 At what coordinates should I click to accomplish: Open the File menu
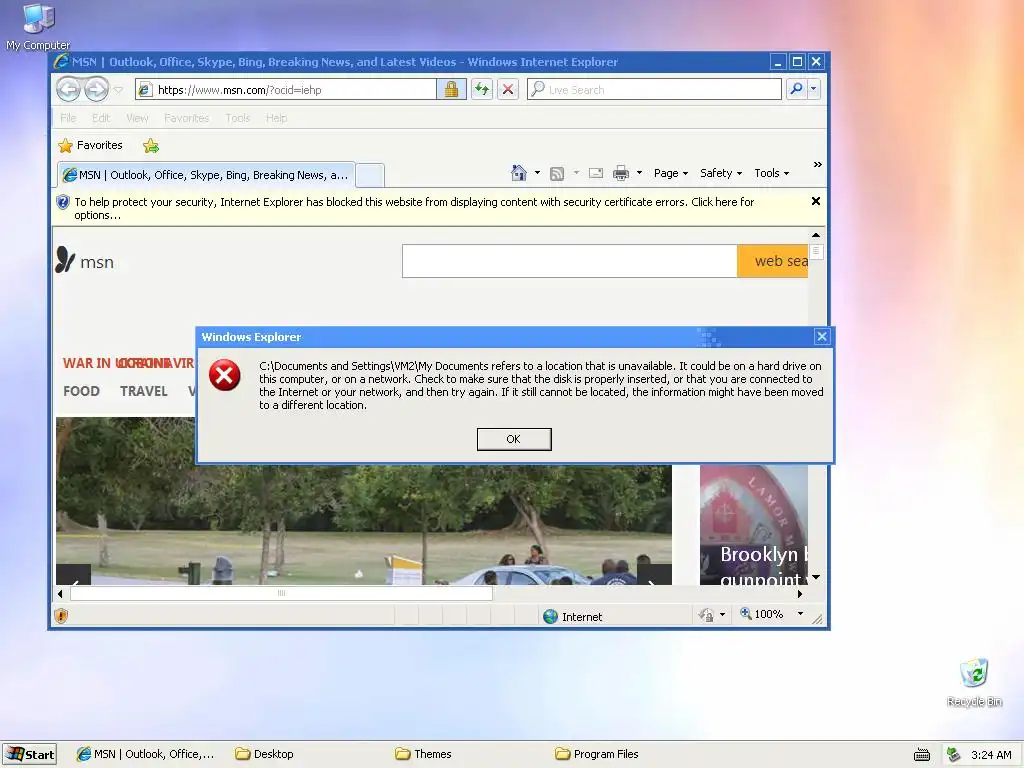tap(68, 118)
